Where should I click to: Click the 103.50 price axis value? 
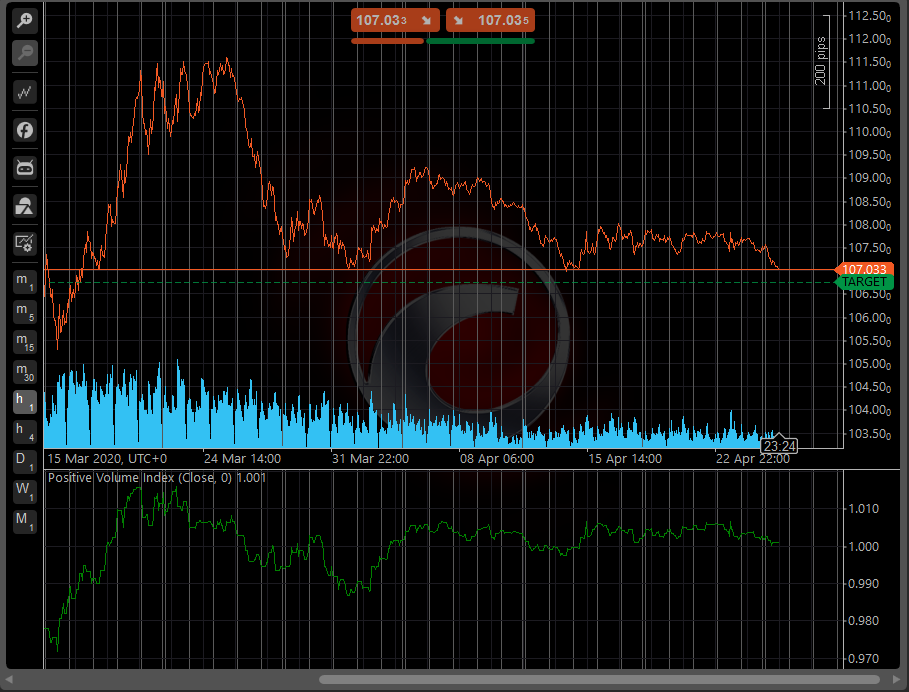click(x=869, y=434)
